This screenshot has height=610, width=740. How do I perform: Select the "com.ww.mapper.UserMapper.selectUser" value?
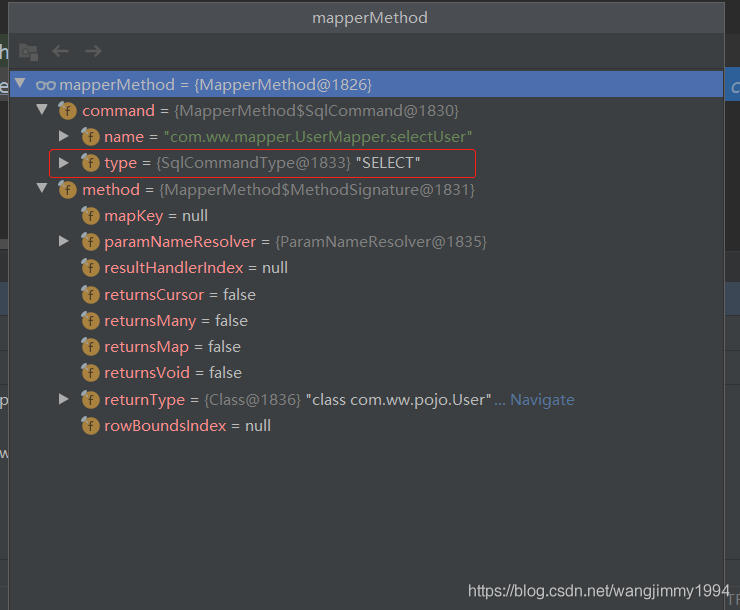point(318,137)
